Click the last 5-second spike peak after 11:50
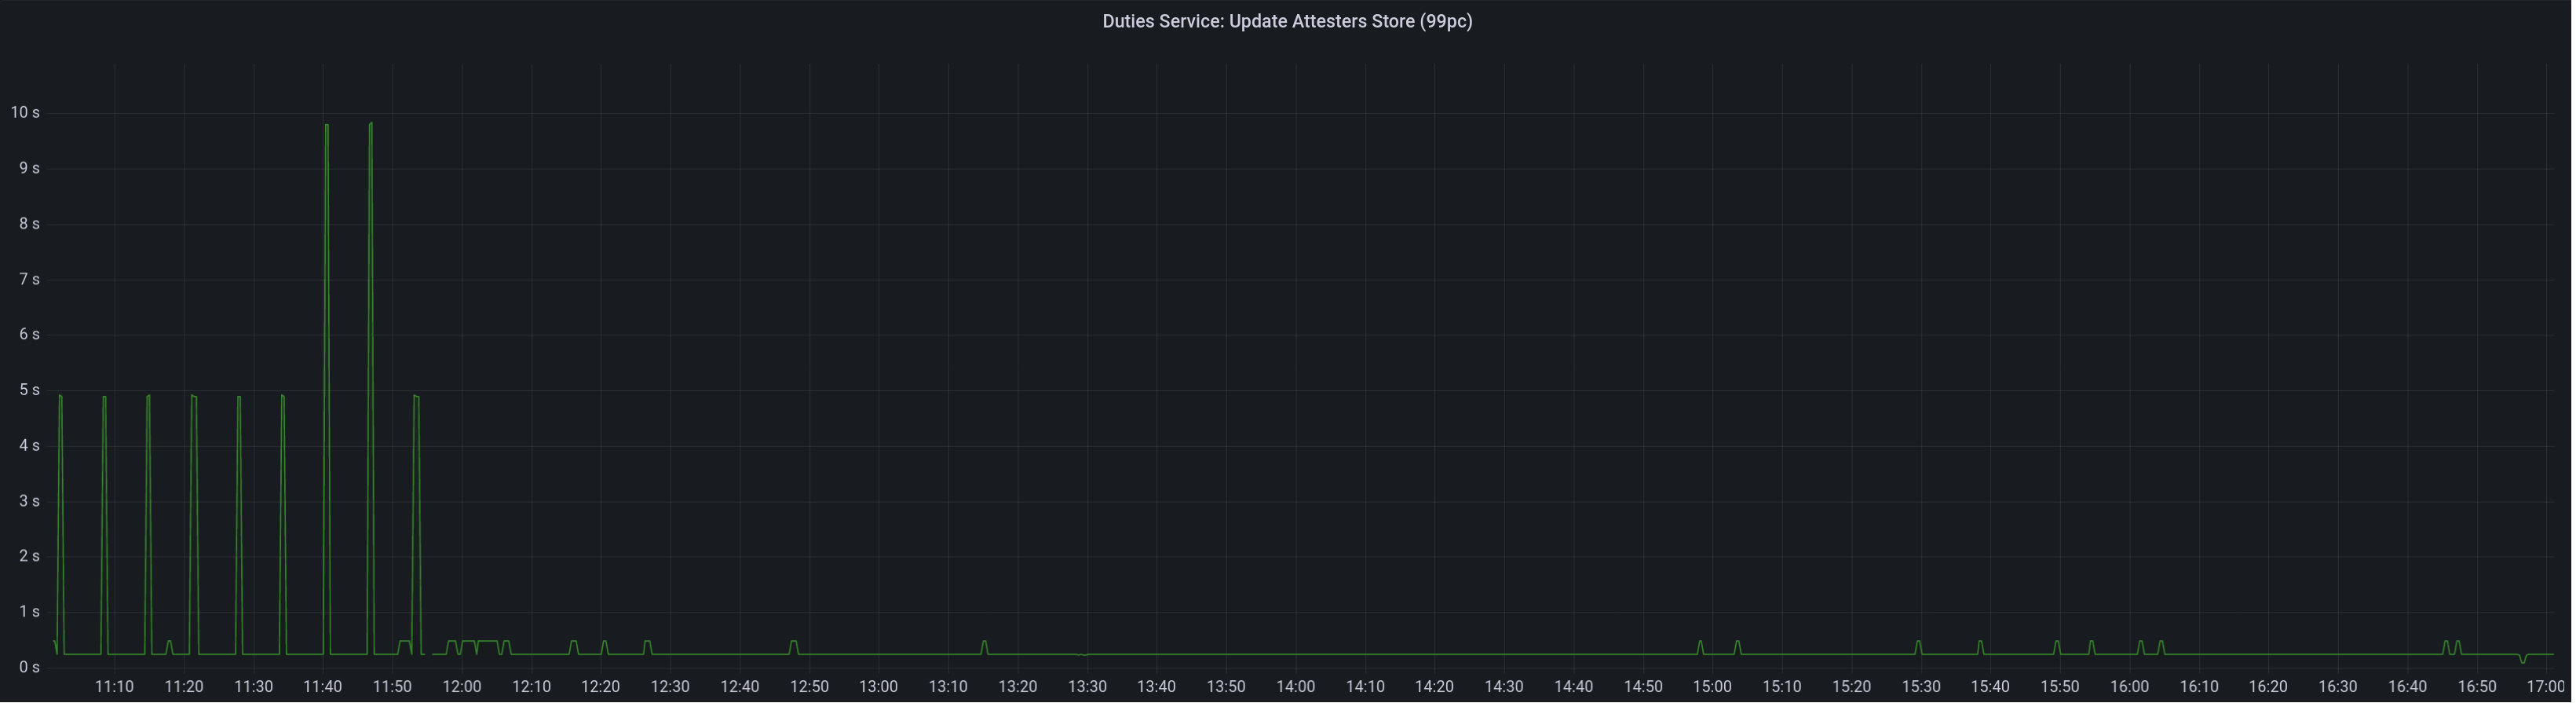2576x703 pixels. 416,396
